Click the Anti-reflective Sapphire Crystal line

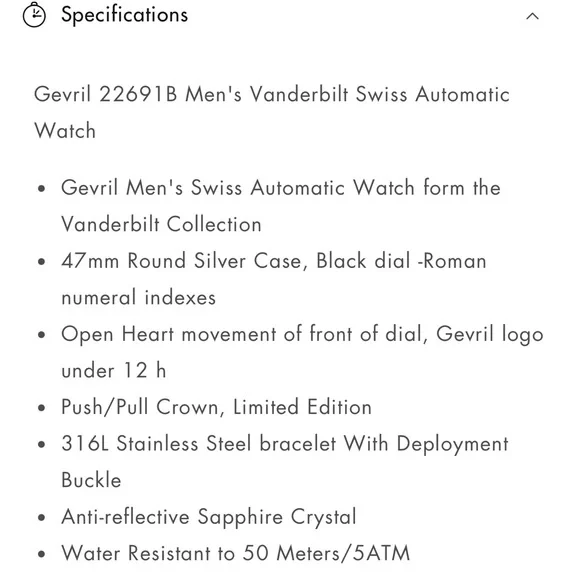tap(209, 517)
